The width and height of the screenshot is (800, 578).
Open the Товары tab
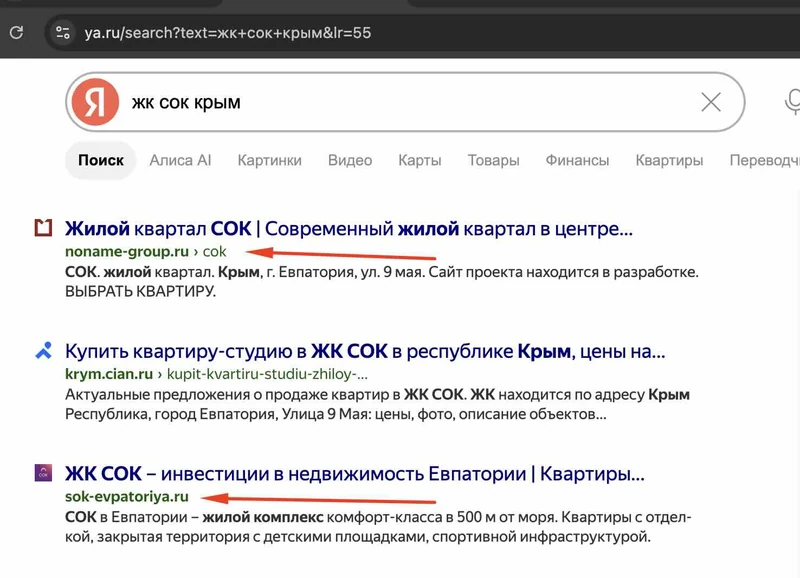[x=493, y=160]
